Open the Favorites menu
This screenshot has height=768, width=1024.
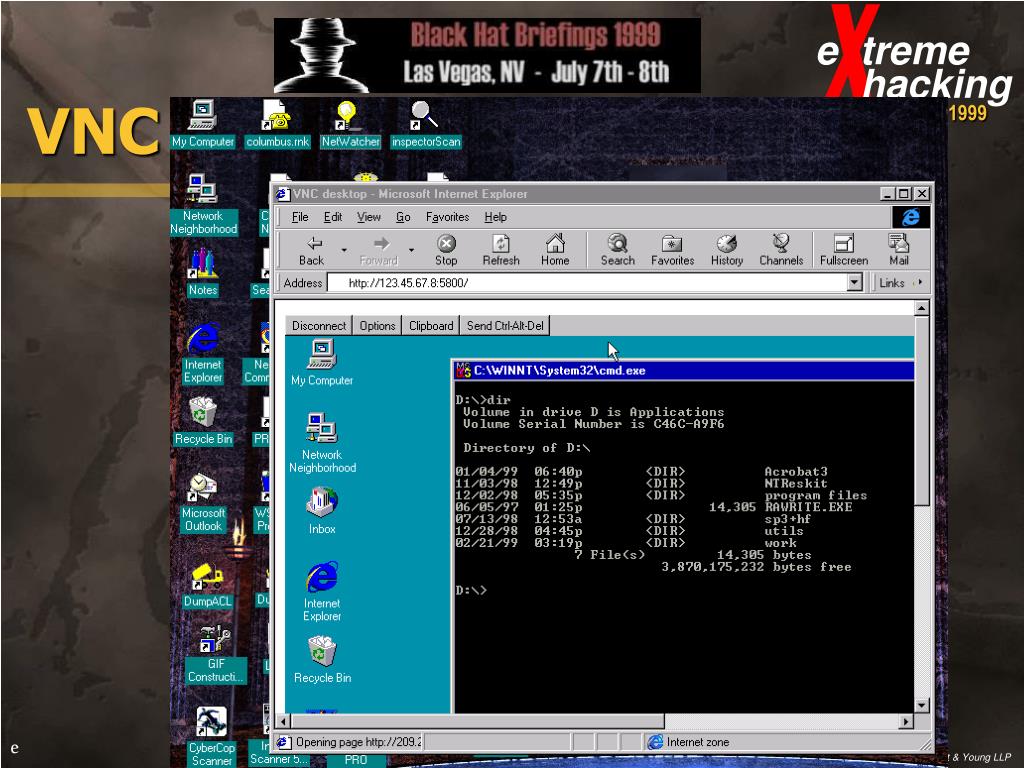pyautogui.click(x=447, y=217)
